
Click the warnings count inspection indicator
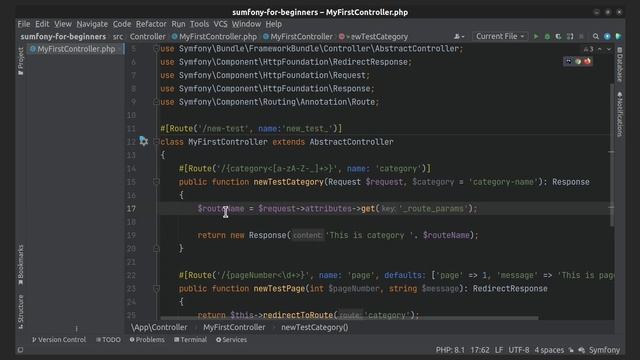click(589, 49)
